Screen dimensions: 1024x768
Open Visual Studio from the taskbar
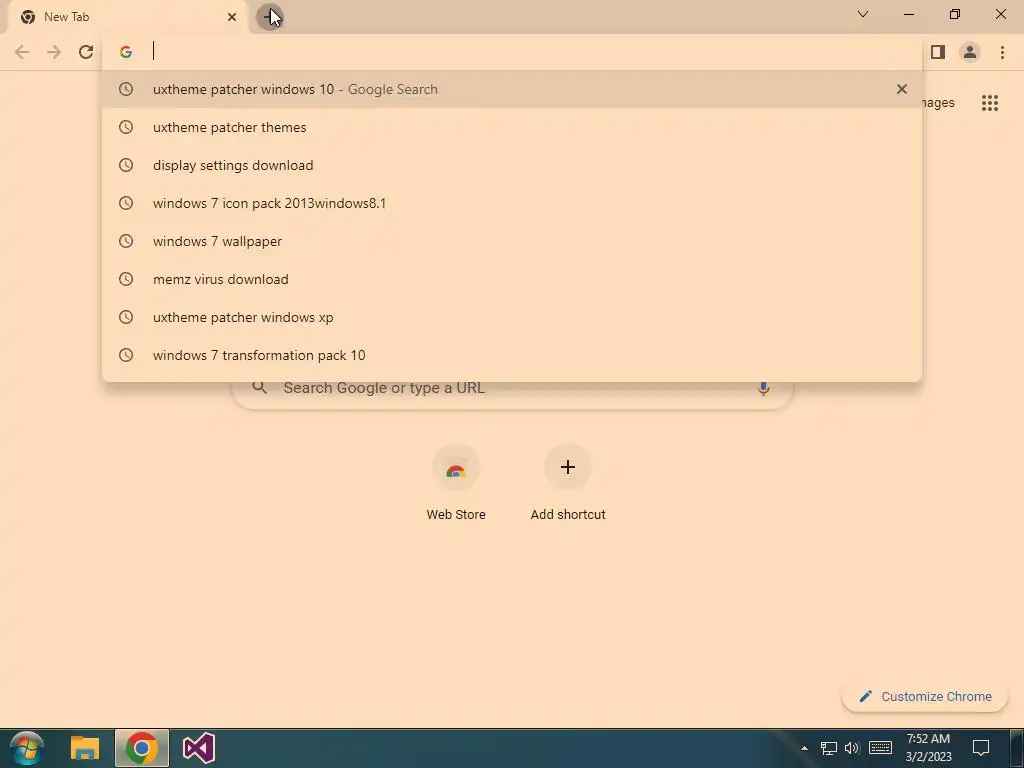(199, 748)
